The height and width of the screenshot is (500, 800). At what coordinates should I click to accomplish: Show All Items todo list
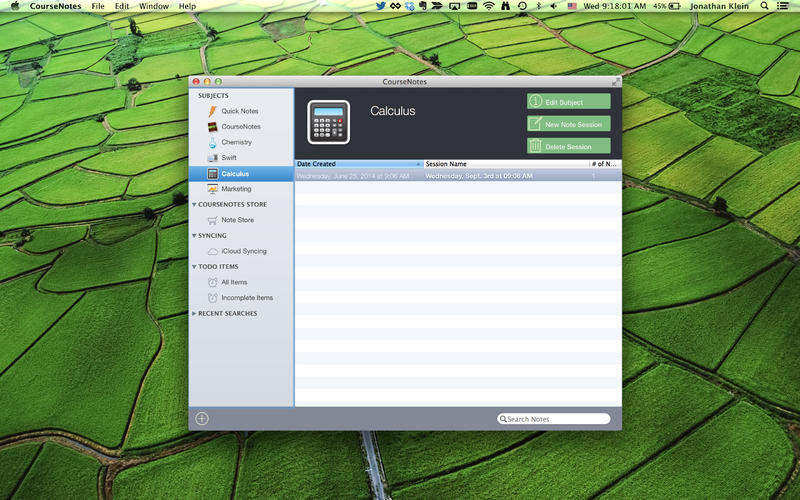pyautogui.click(x=233, y=282)
